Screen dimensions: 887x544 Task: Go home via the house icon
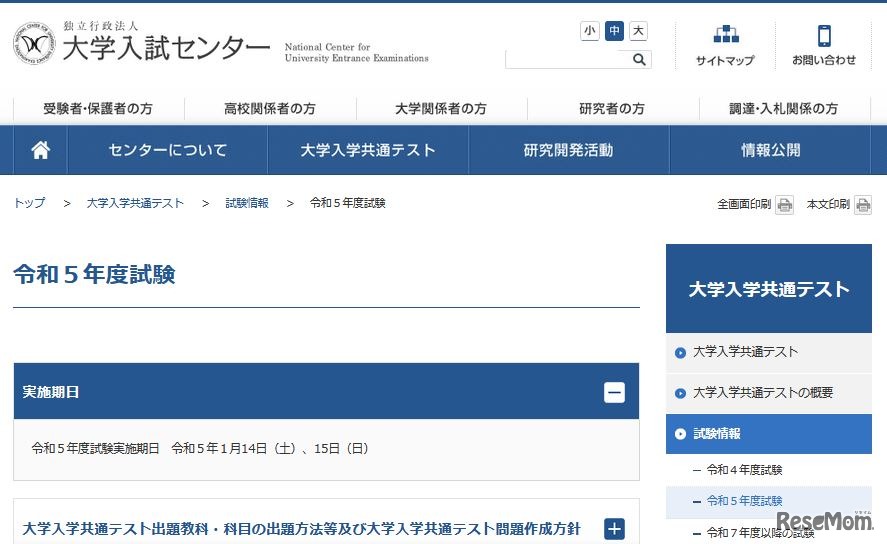coord(40,150)
